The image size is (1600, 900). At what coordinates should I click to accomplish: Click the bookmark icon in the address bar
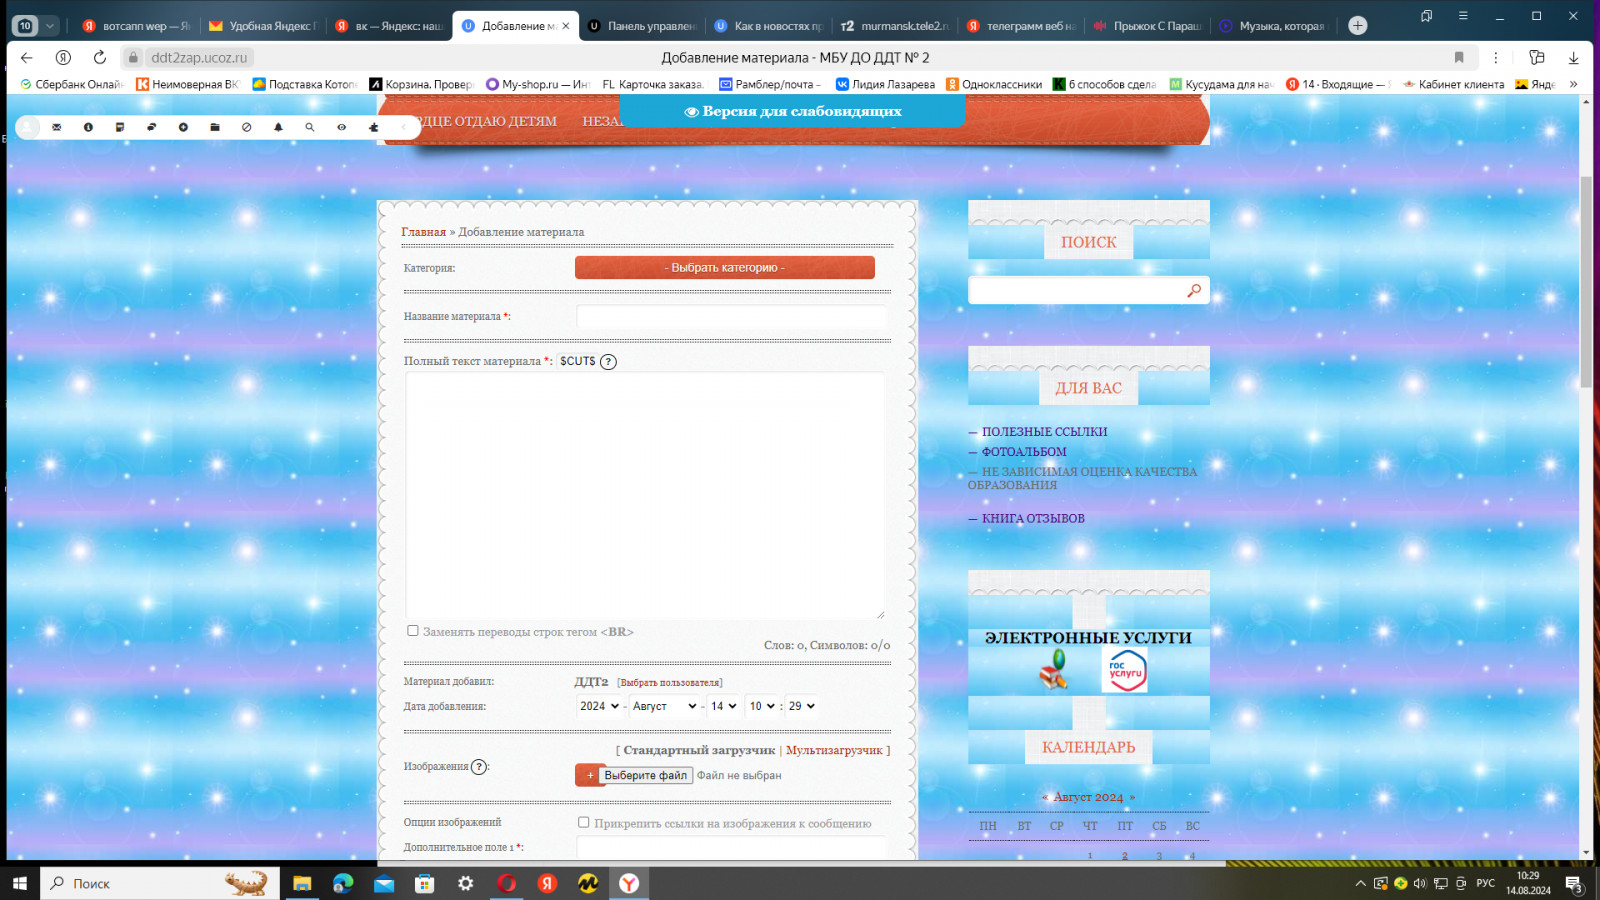pyautogui.click(x=1459, y=58)
